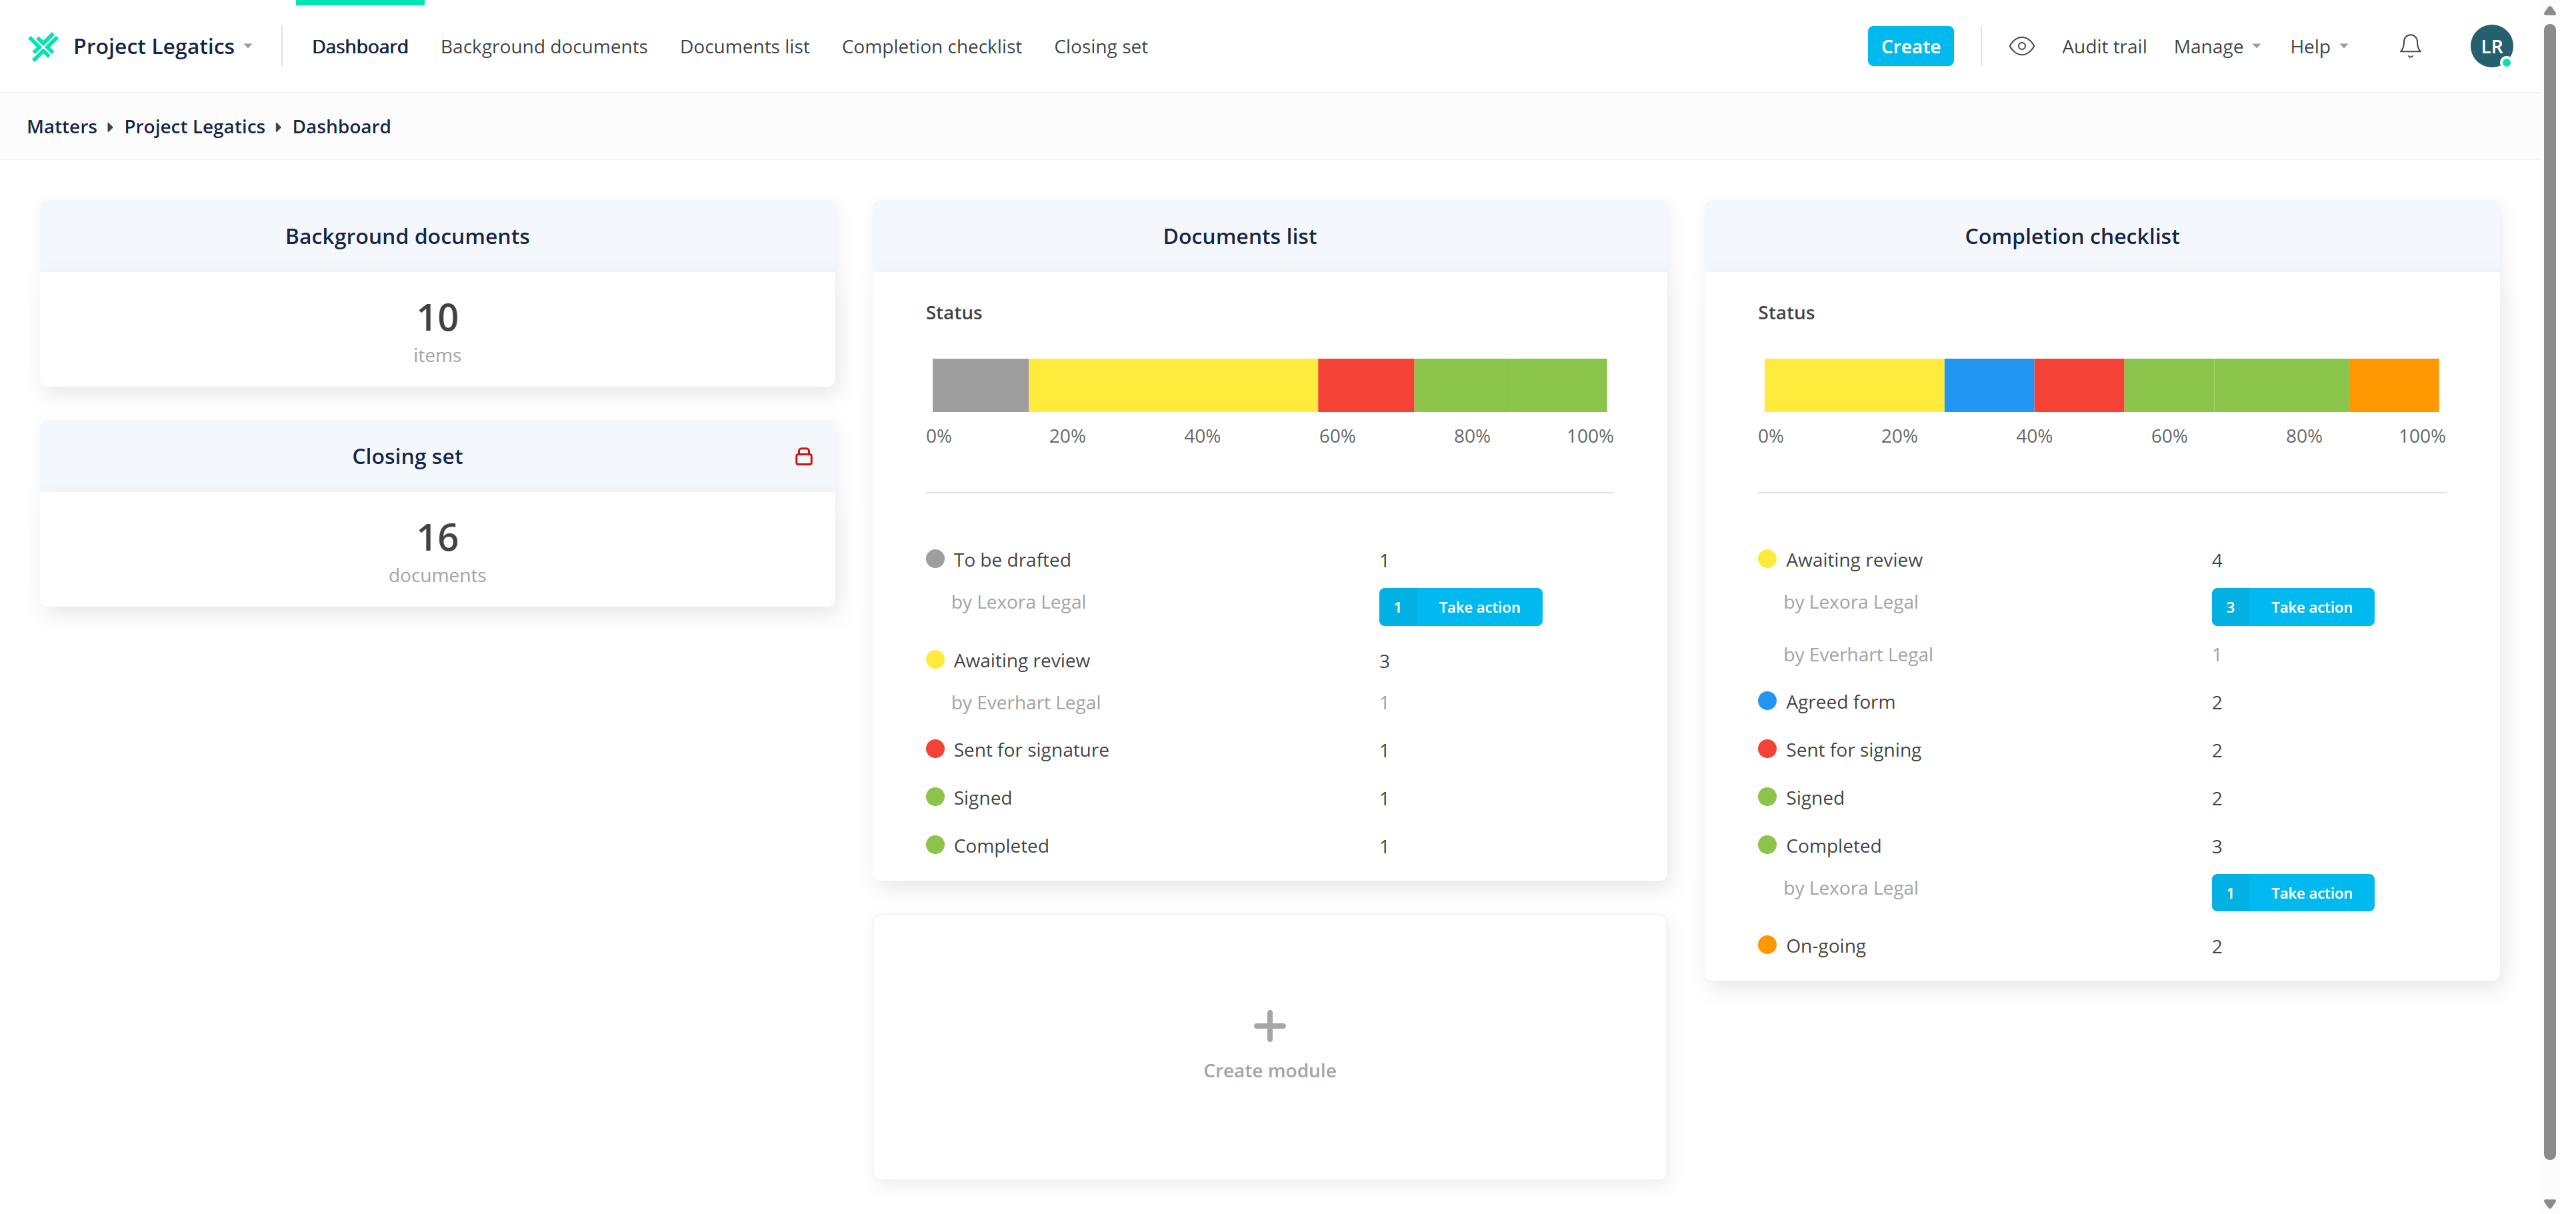Click the Legatics logo icon
The width and height of the screenshot is (2560, 1214).
43,46
